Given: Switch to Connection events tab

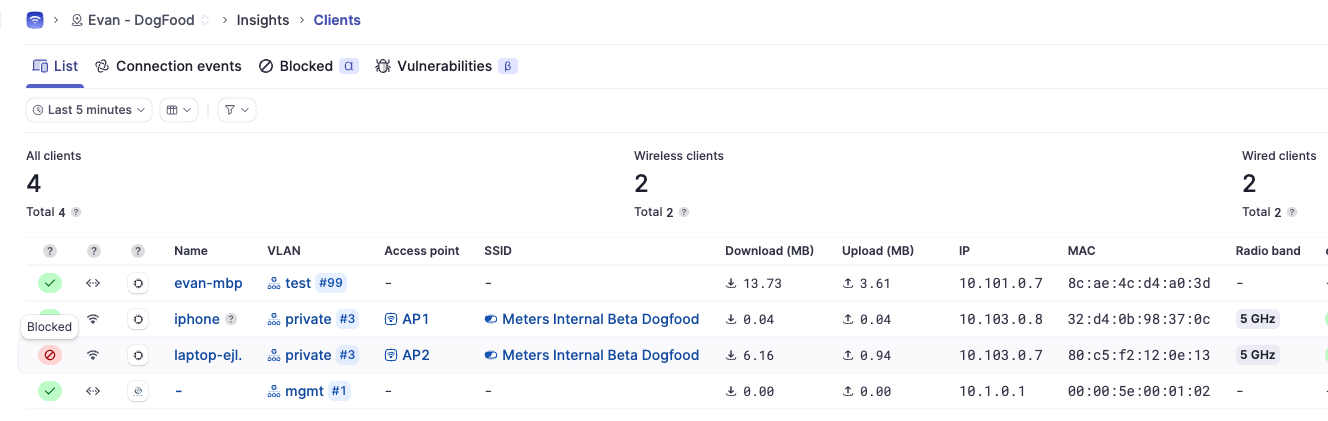Looking at the screenshot, I should click(x=168, y=66).
